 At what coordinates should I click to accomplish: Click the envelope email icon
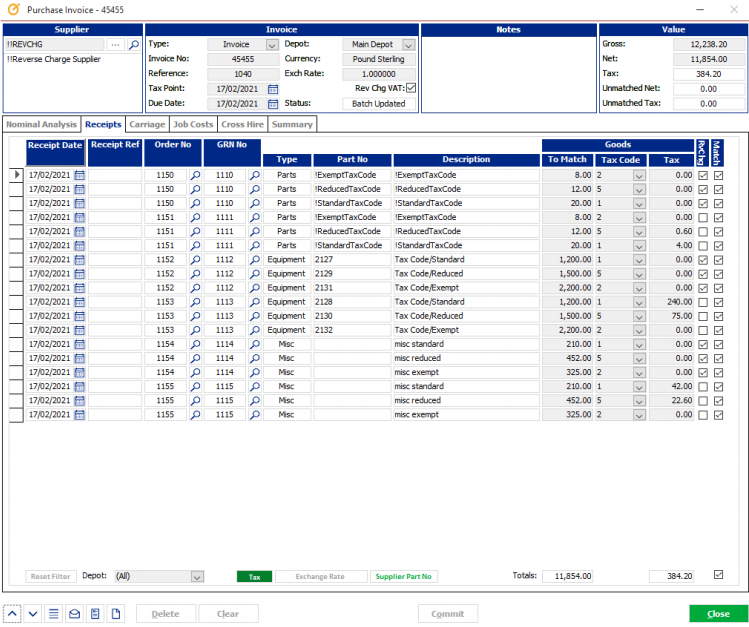click(x=75, y=614)
